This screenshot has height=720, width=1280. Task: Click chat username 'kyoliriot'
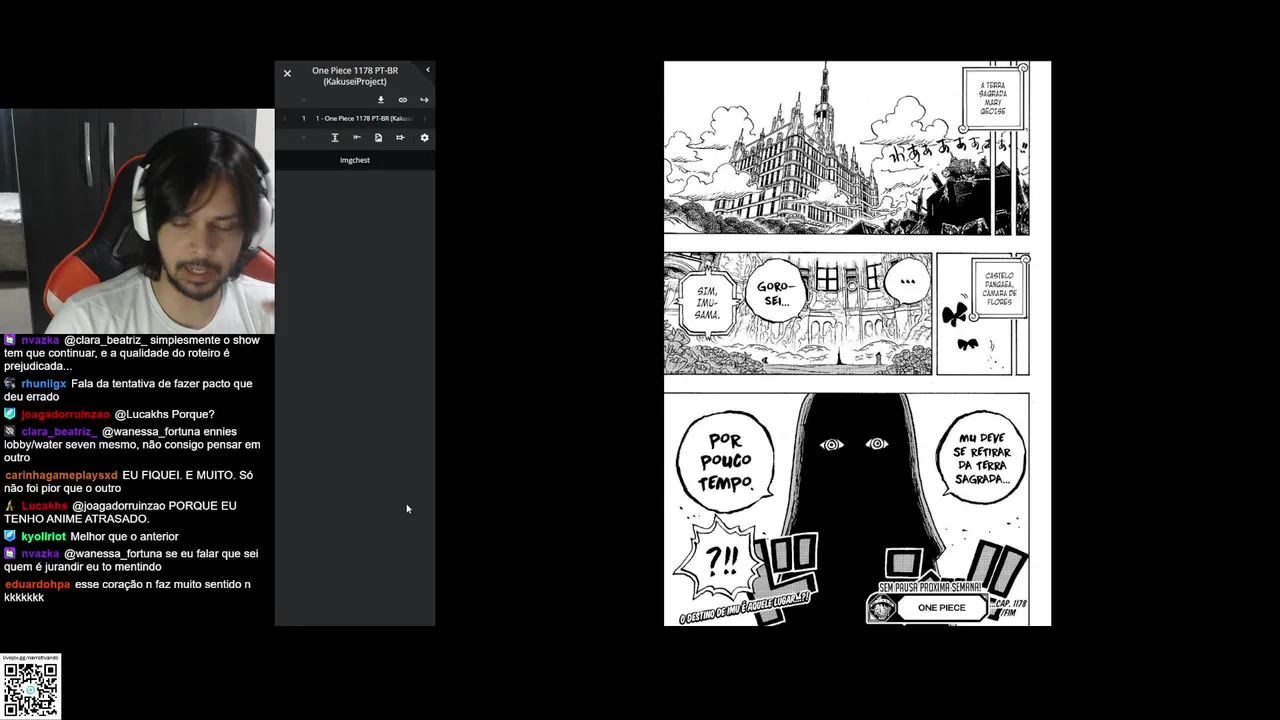[43, 537]
